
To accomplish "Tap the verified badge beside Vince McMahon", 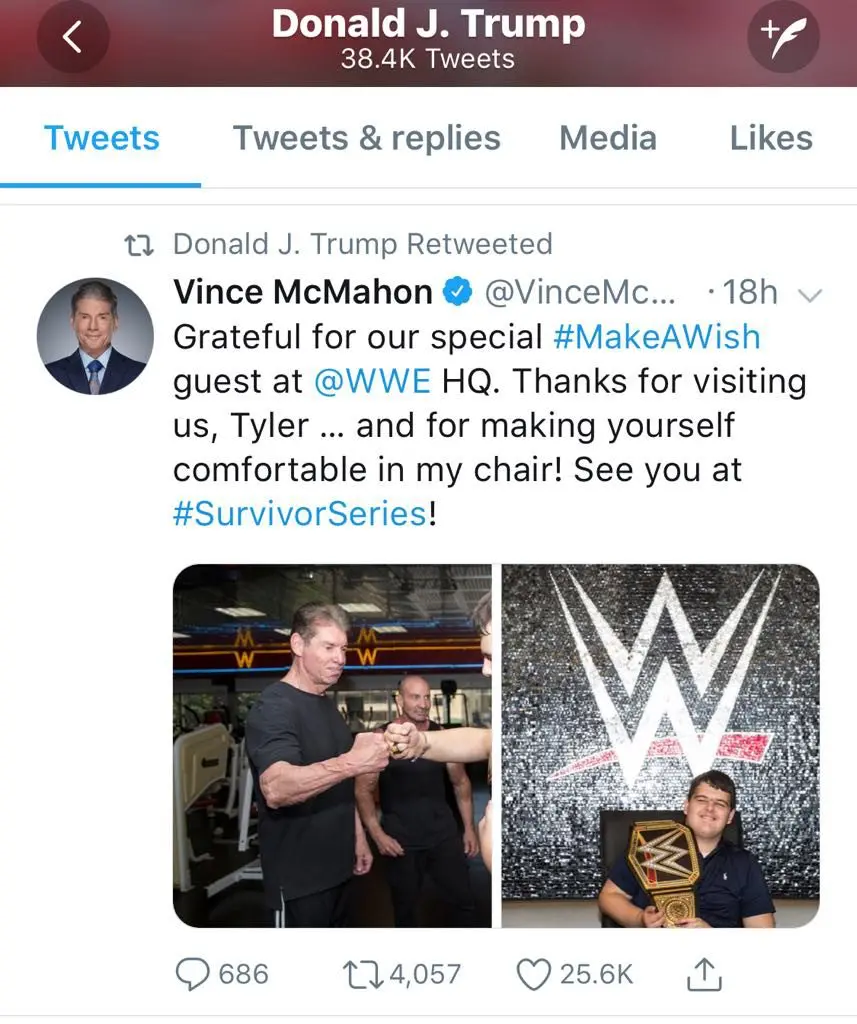I will click(458, 292).
